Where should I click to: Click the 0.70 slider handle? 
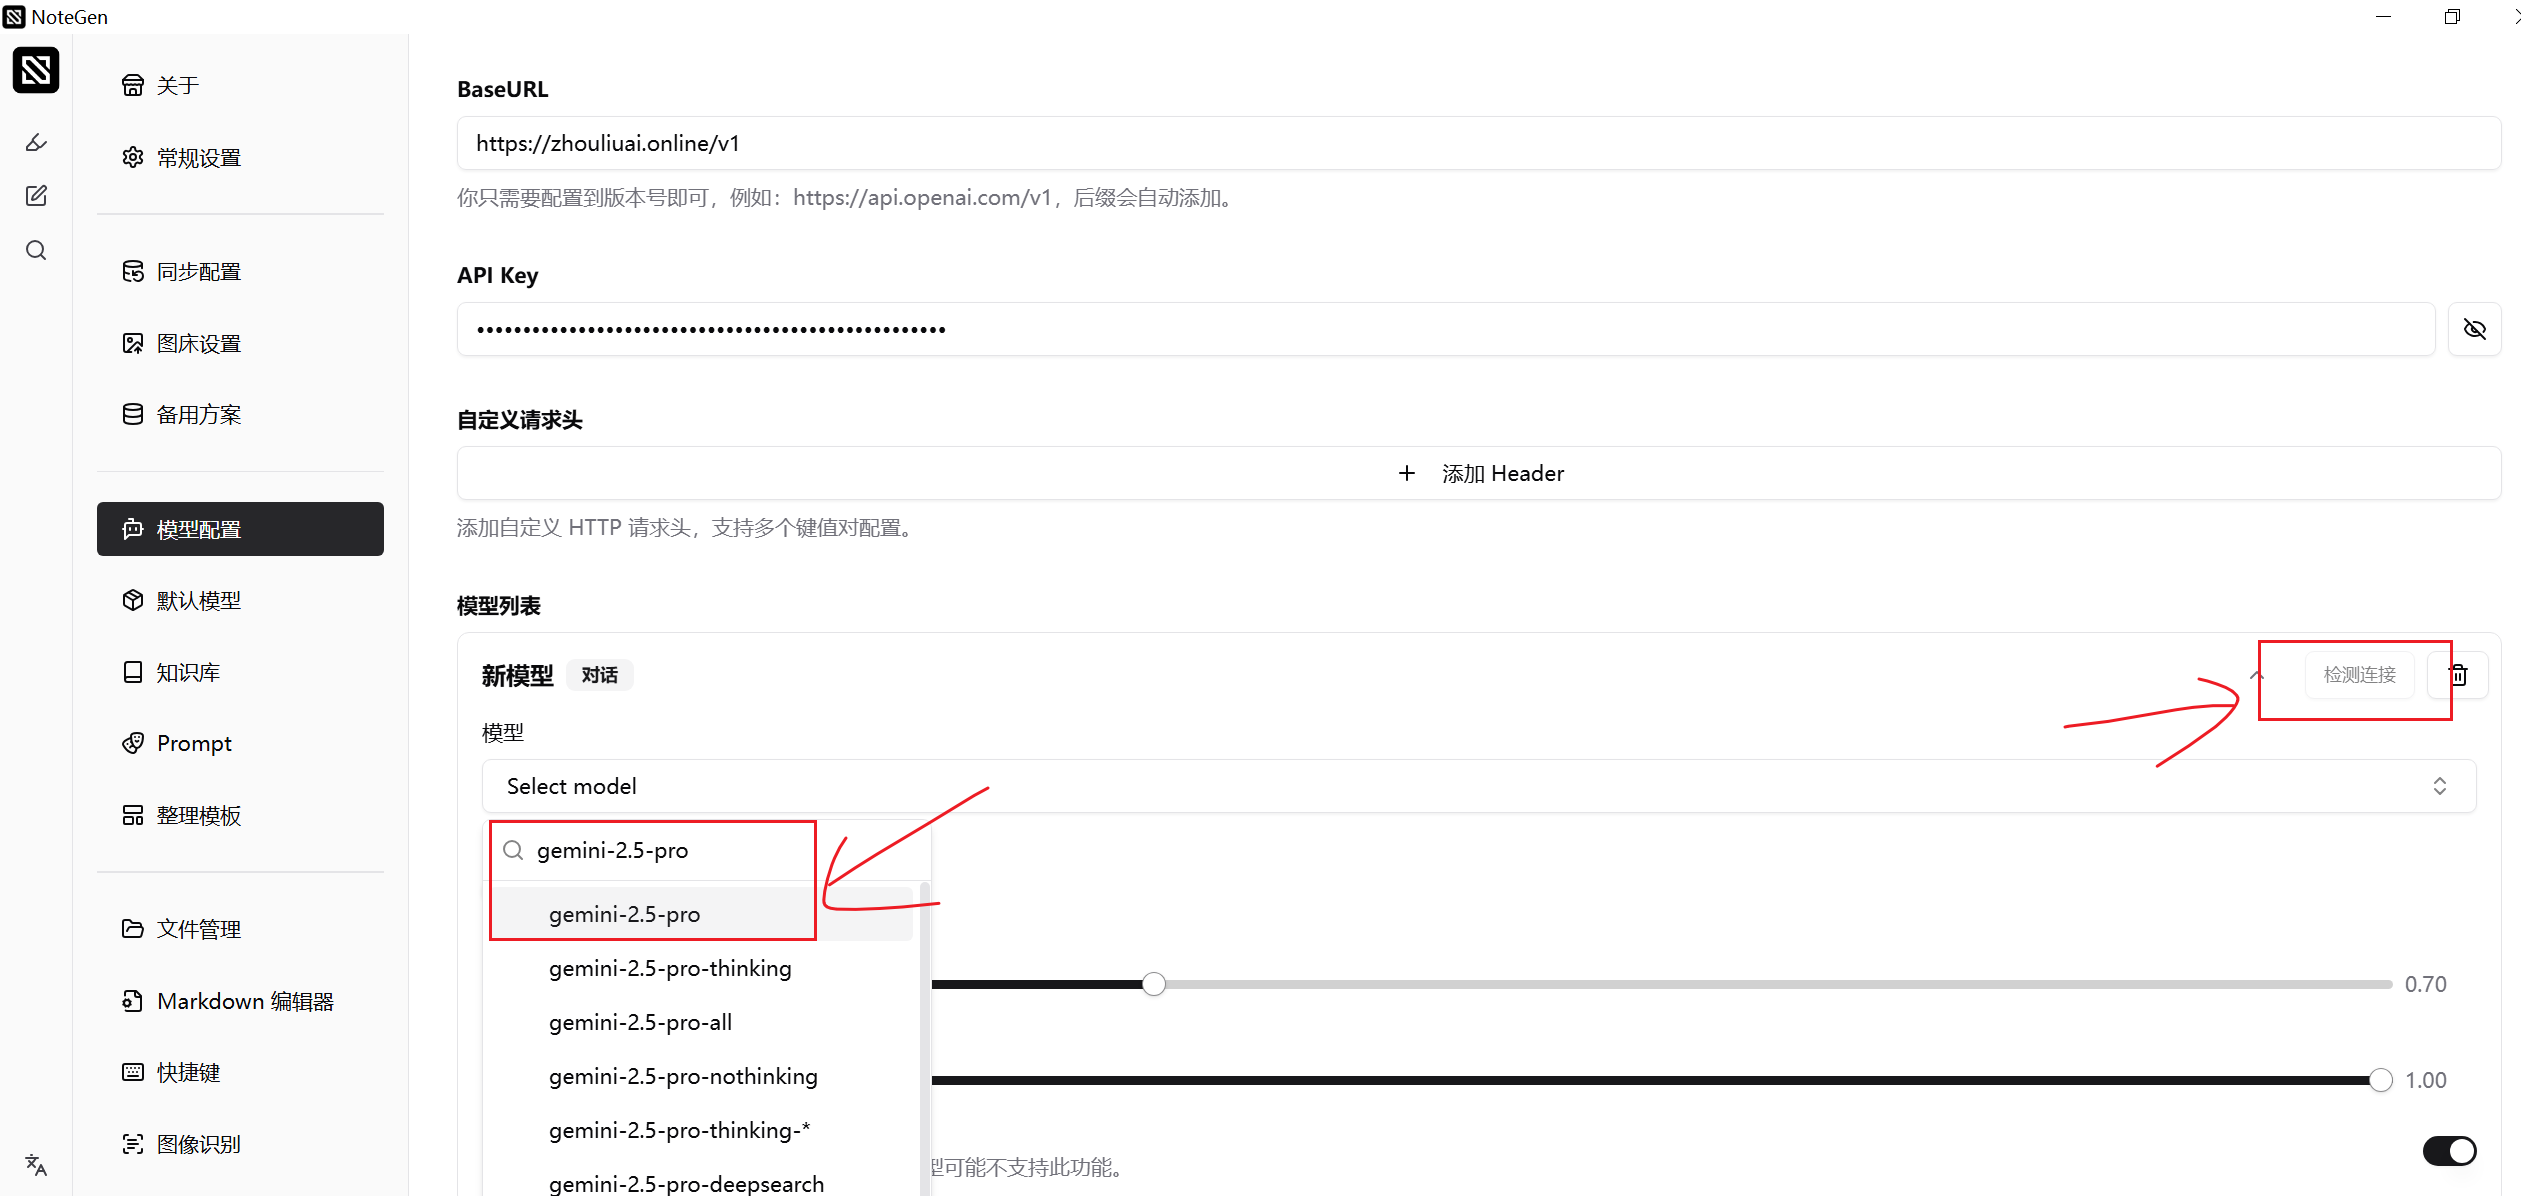(1153, 984)
